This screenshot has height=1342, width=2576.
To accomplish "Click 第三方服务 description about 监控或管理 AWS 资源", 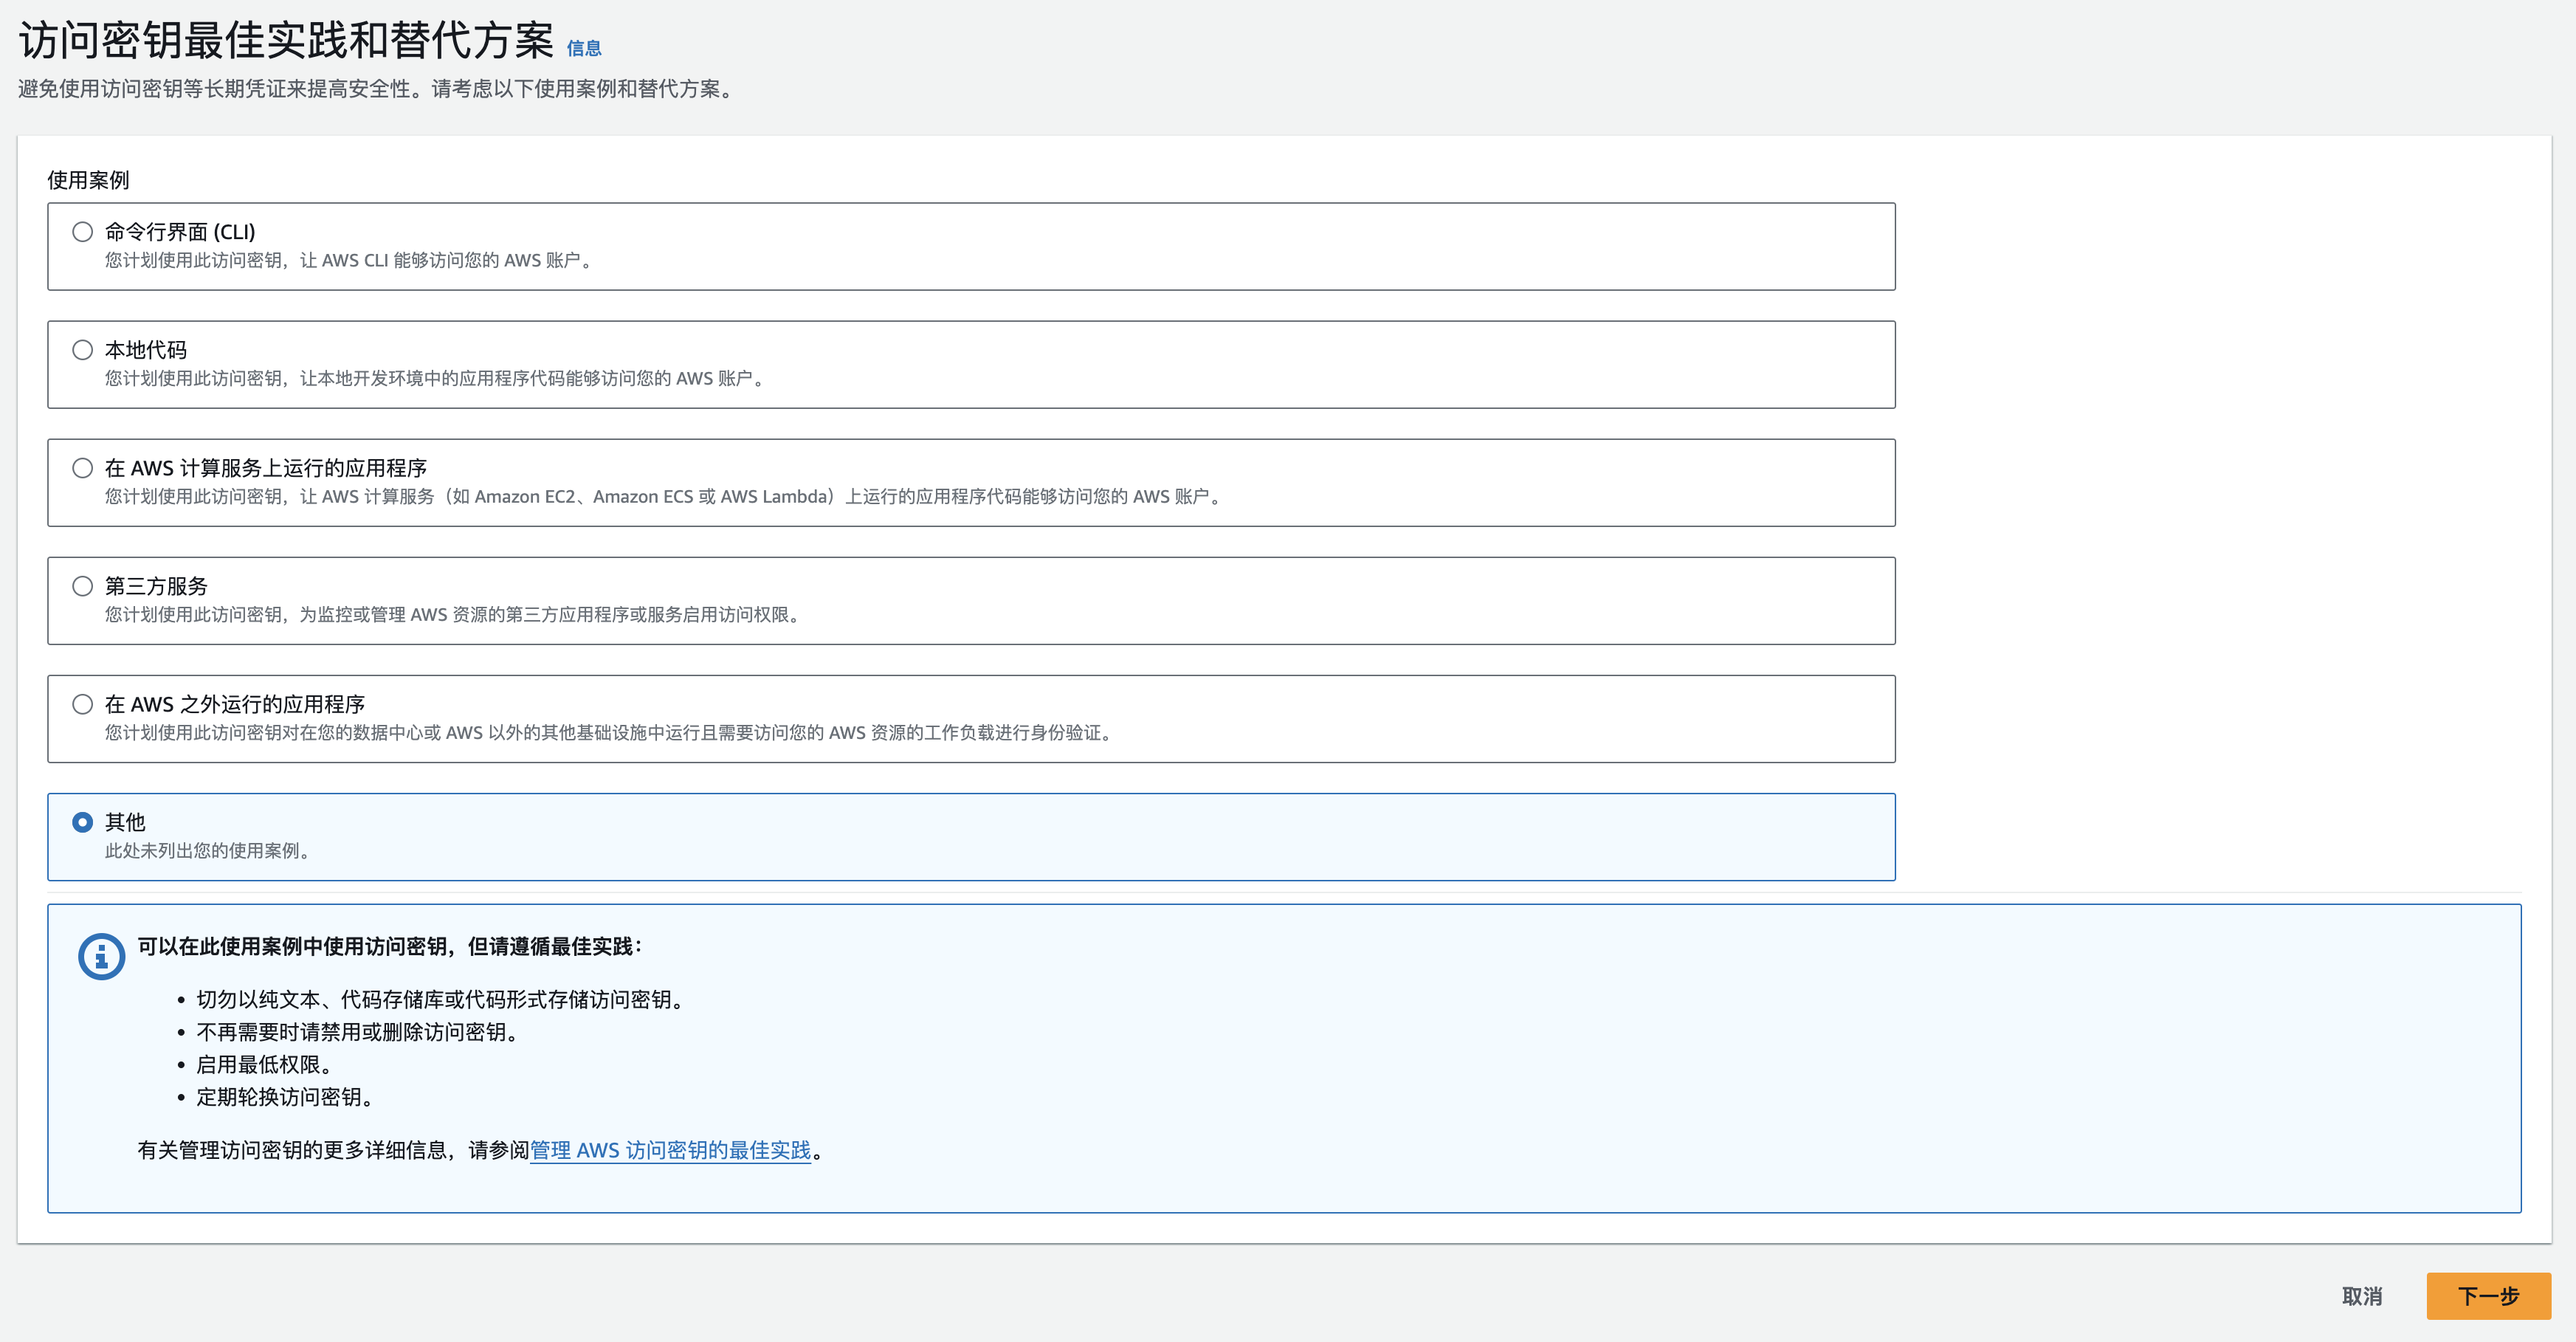I will (455, 614).
